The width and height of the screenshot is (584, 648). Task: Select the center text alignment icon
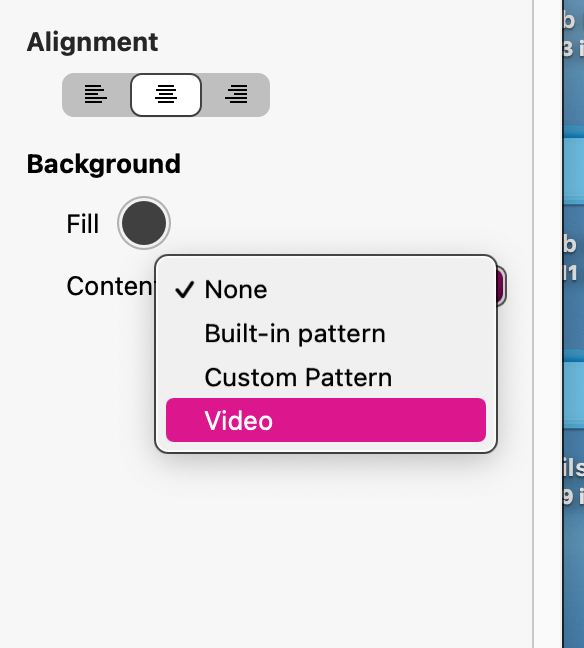pos(166,95)
